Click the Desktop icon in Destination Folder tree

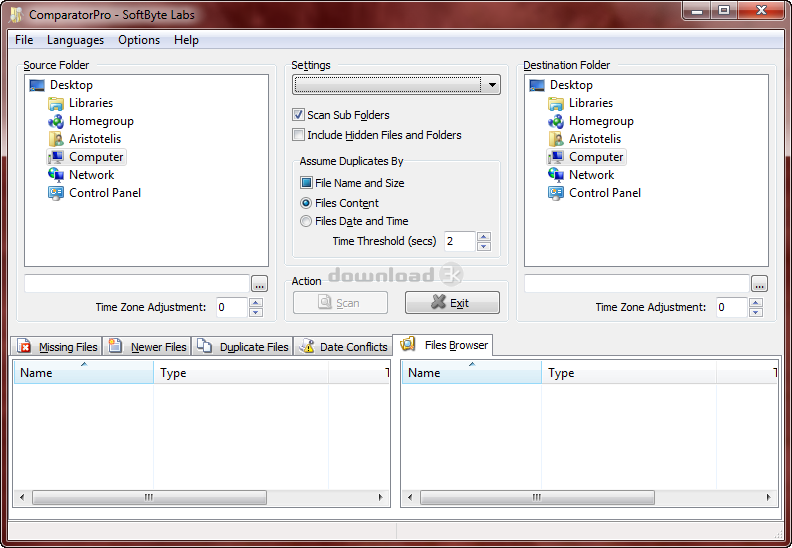coord(537,85)
